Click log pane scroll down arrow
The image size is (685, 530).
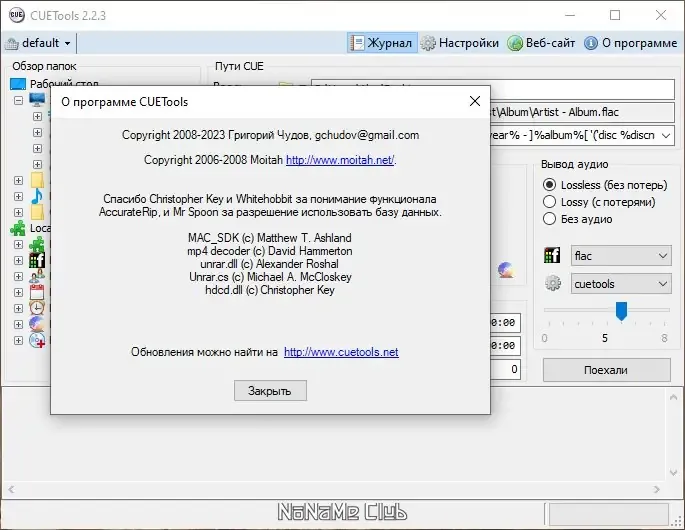(673, 472)
